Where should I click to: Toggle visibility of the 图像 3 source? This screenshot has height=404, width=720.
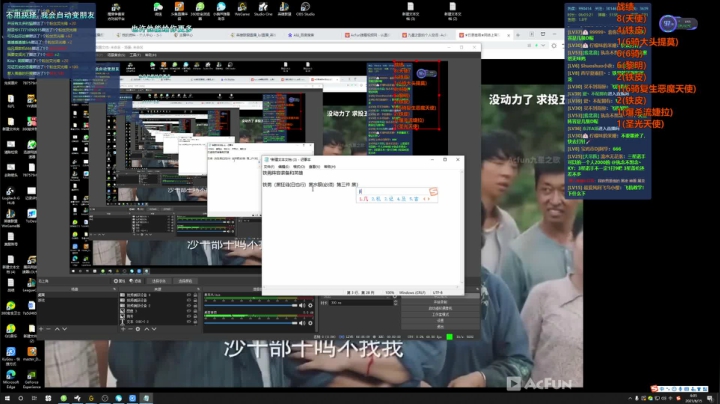tap(189, 311)
